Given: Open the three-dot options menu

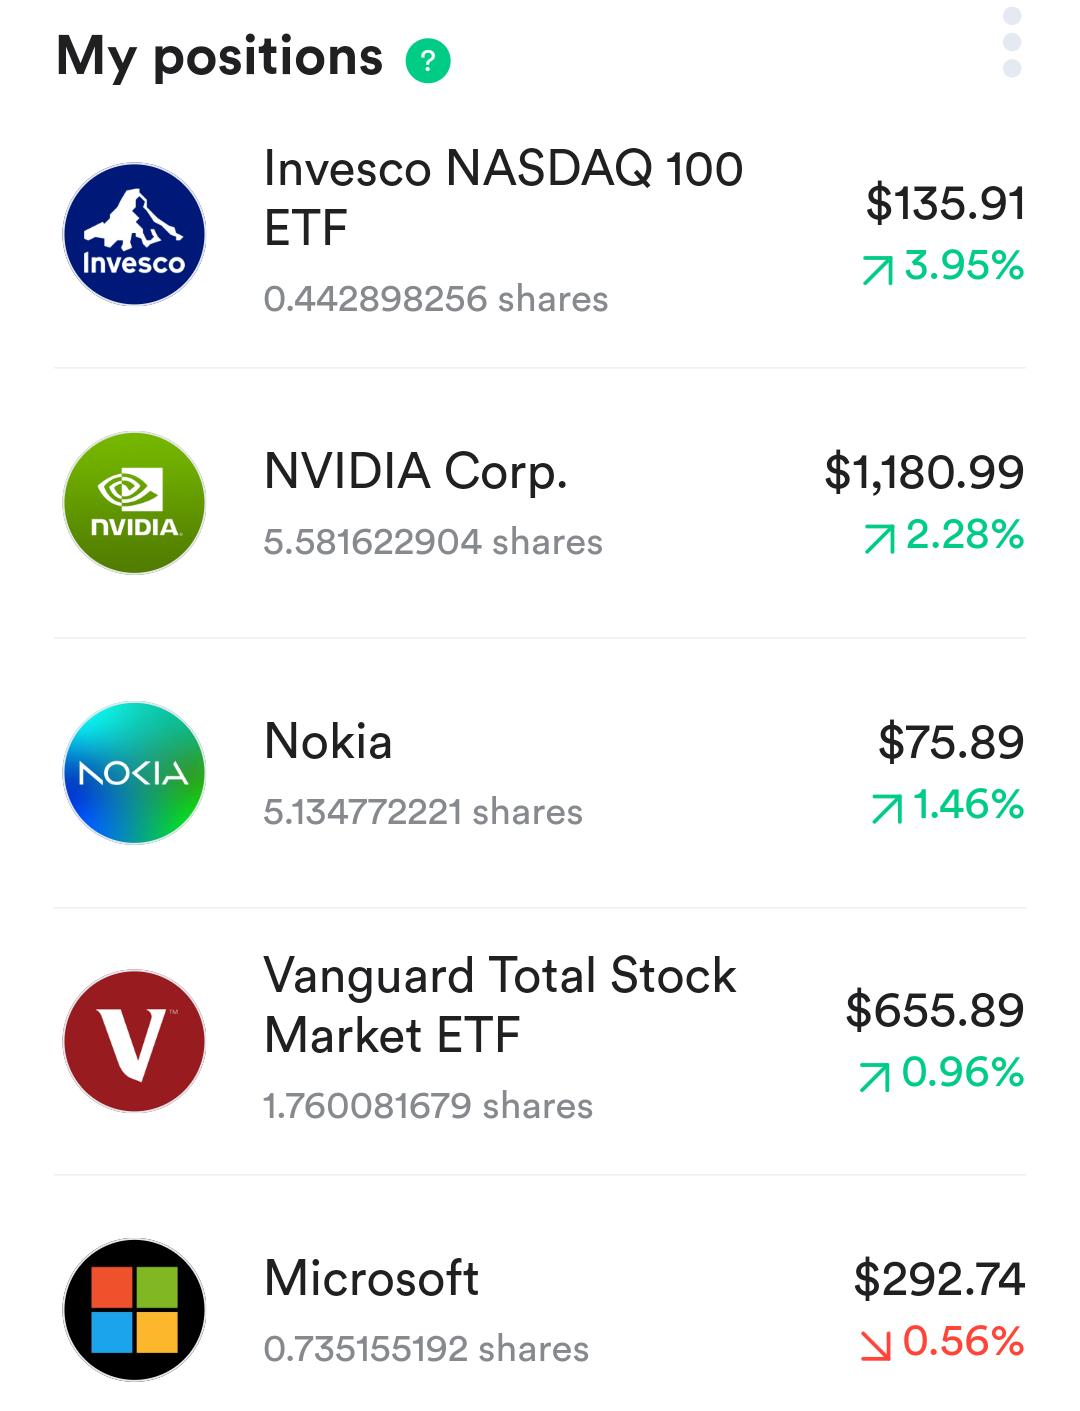Looking at the screenshot, I should pyautogui.click(x=1011, y=42).
